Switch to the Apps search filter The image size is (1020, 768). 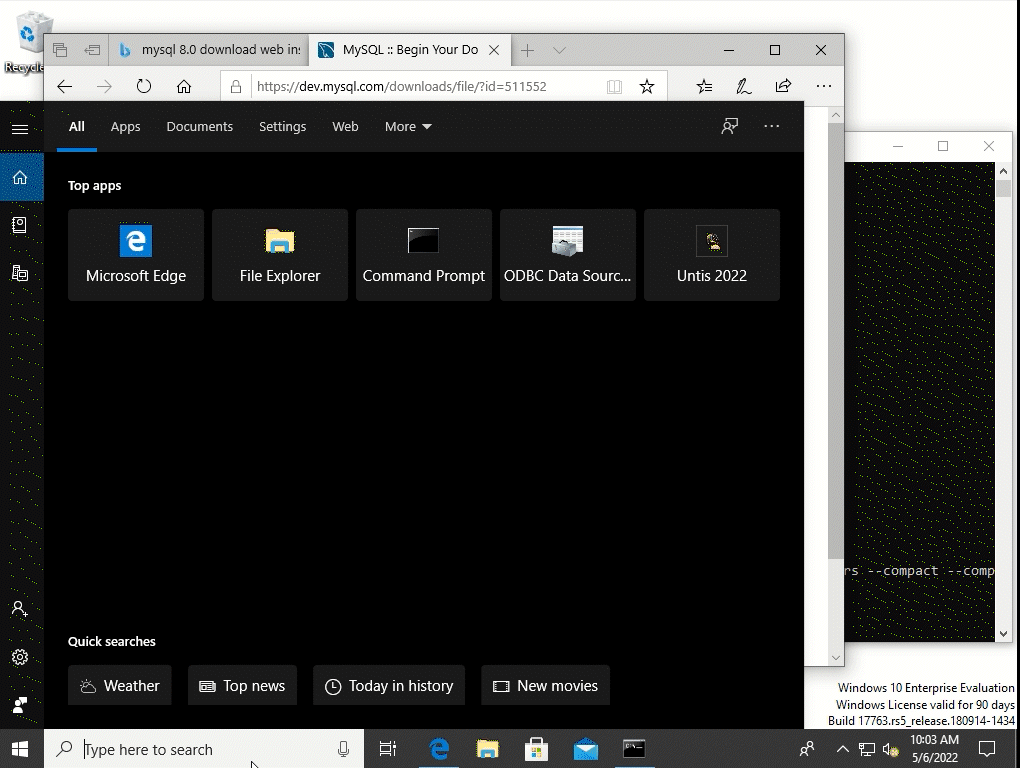pos(125,126)
